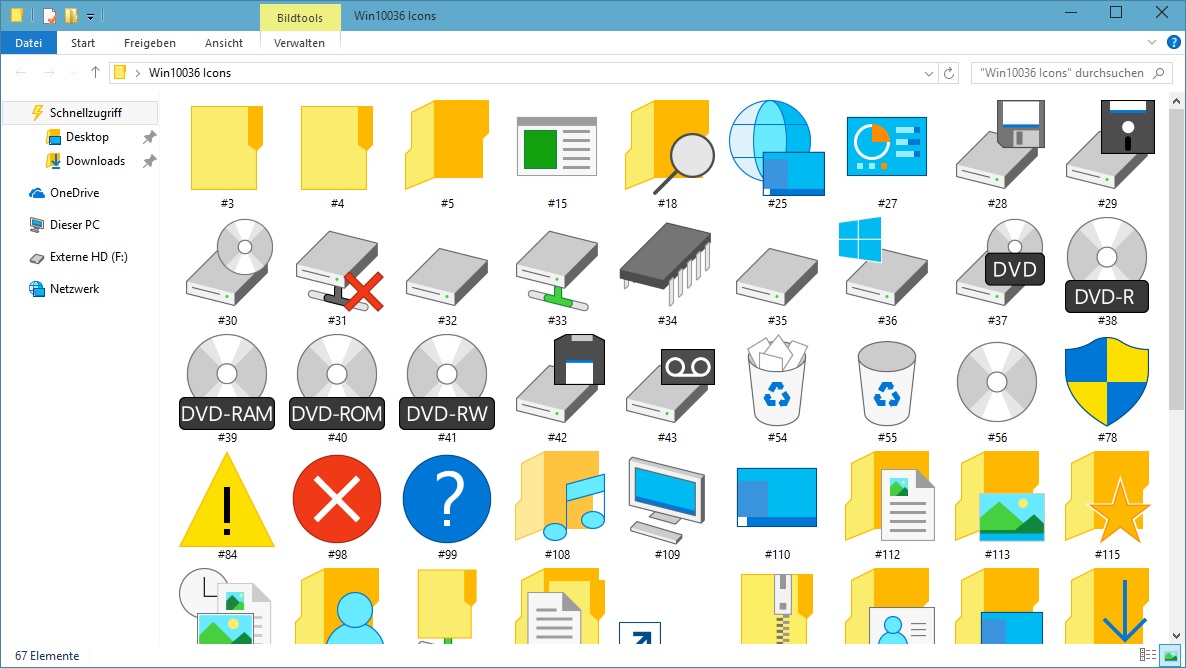Select the computer monitor icon #109
The width and height of the screenshot is (1186, 668).
pyautogui.click(x=666, y=497)
